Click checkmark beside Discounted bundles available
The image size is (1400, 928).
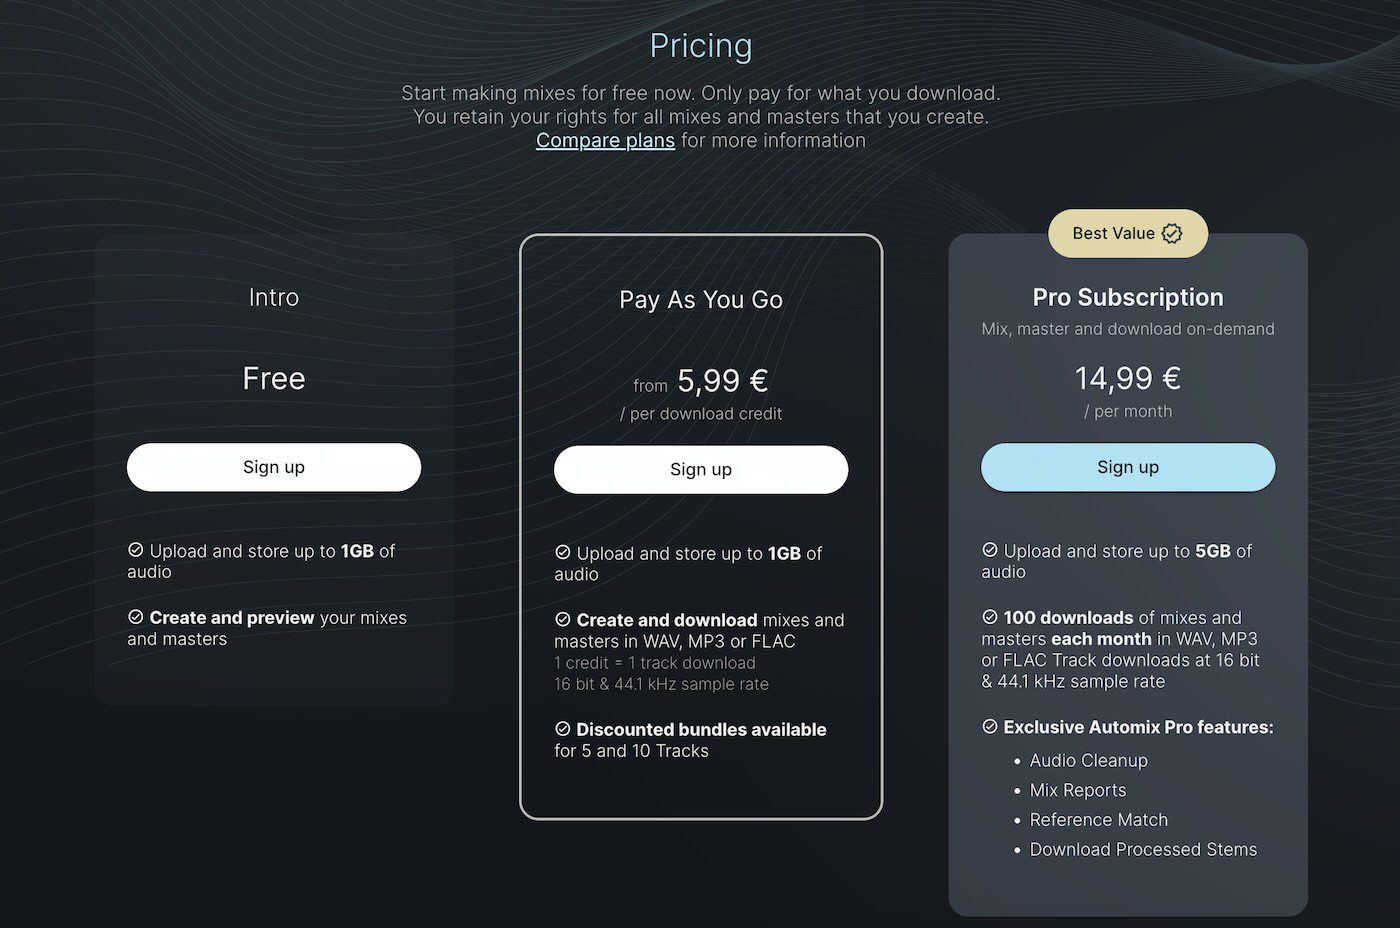pos(563,729)
